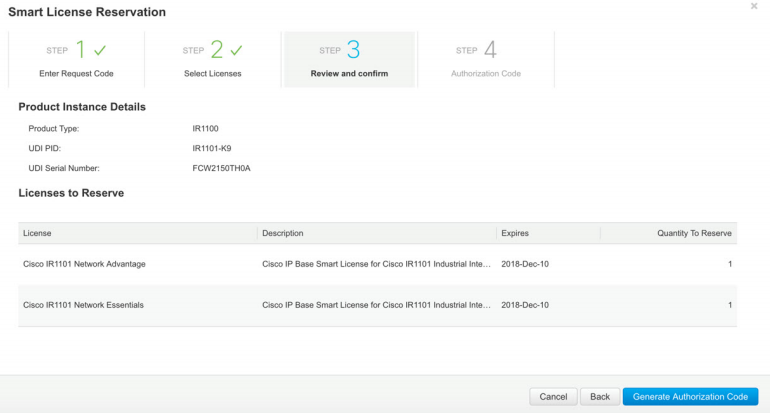Click quantity 1 in Network Essentials row
776x419 pixels.
pyautogui.click(x=729, y=305)
